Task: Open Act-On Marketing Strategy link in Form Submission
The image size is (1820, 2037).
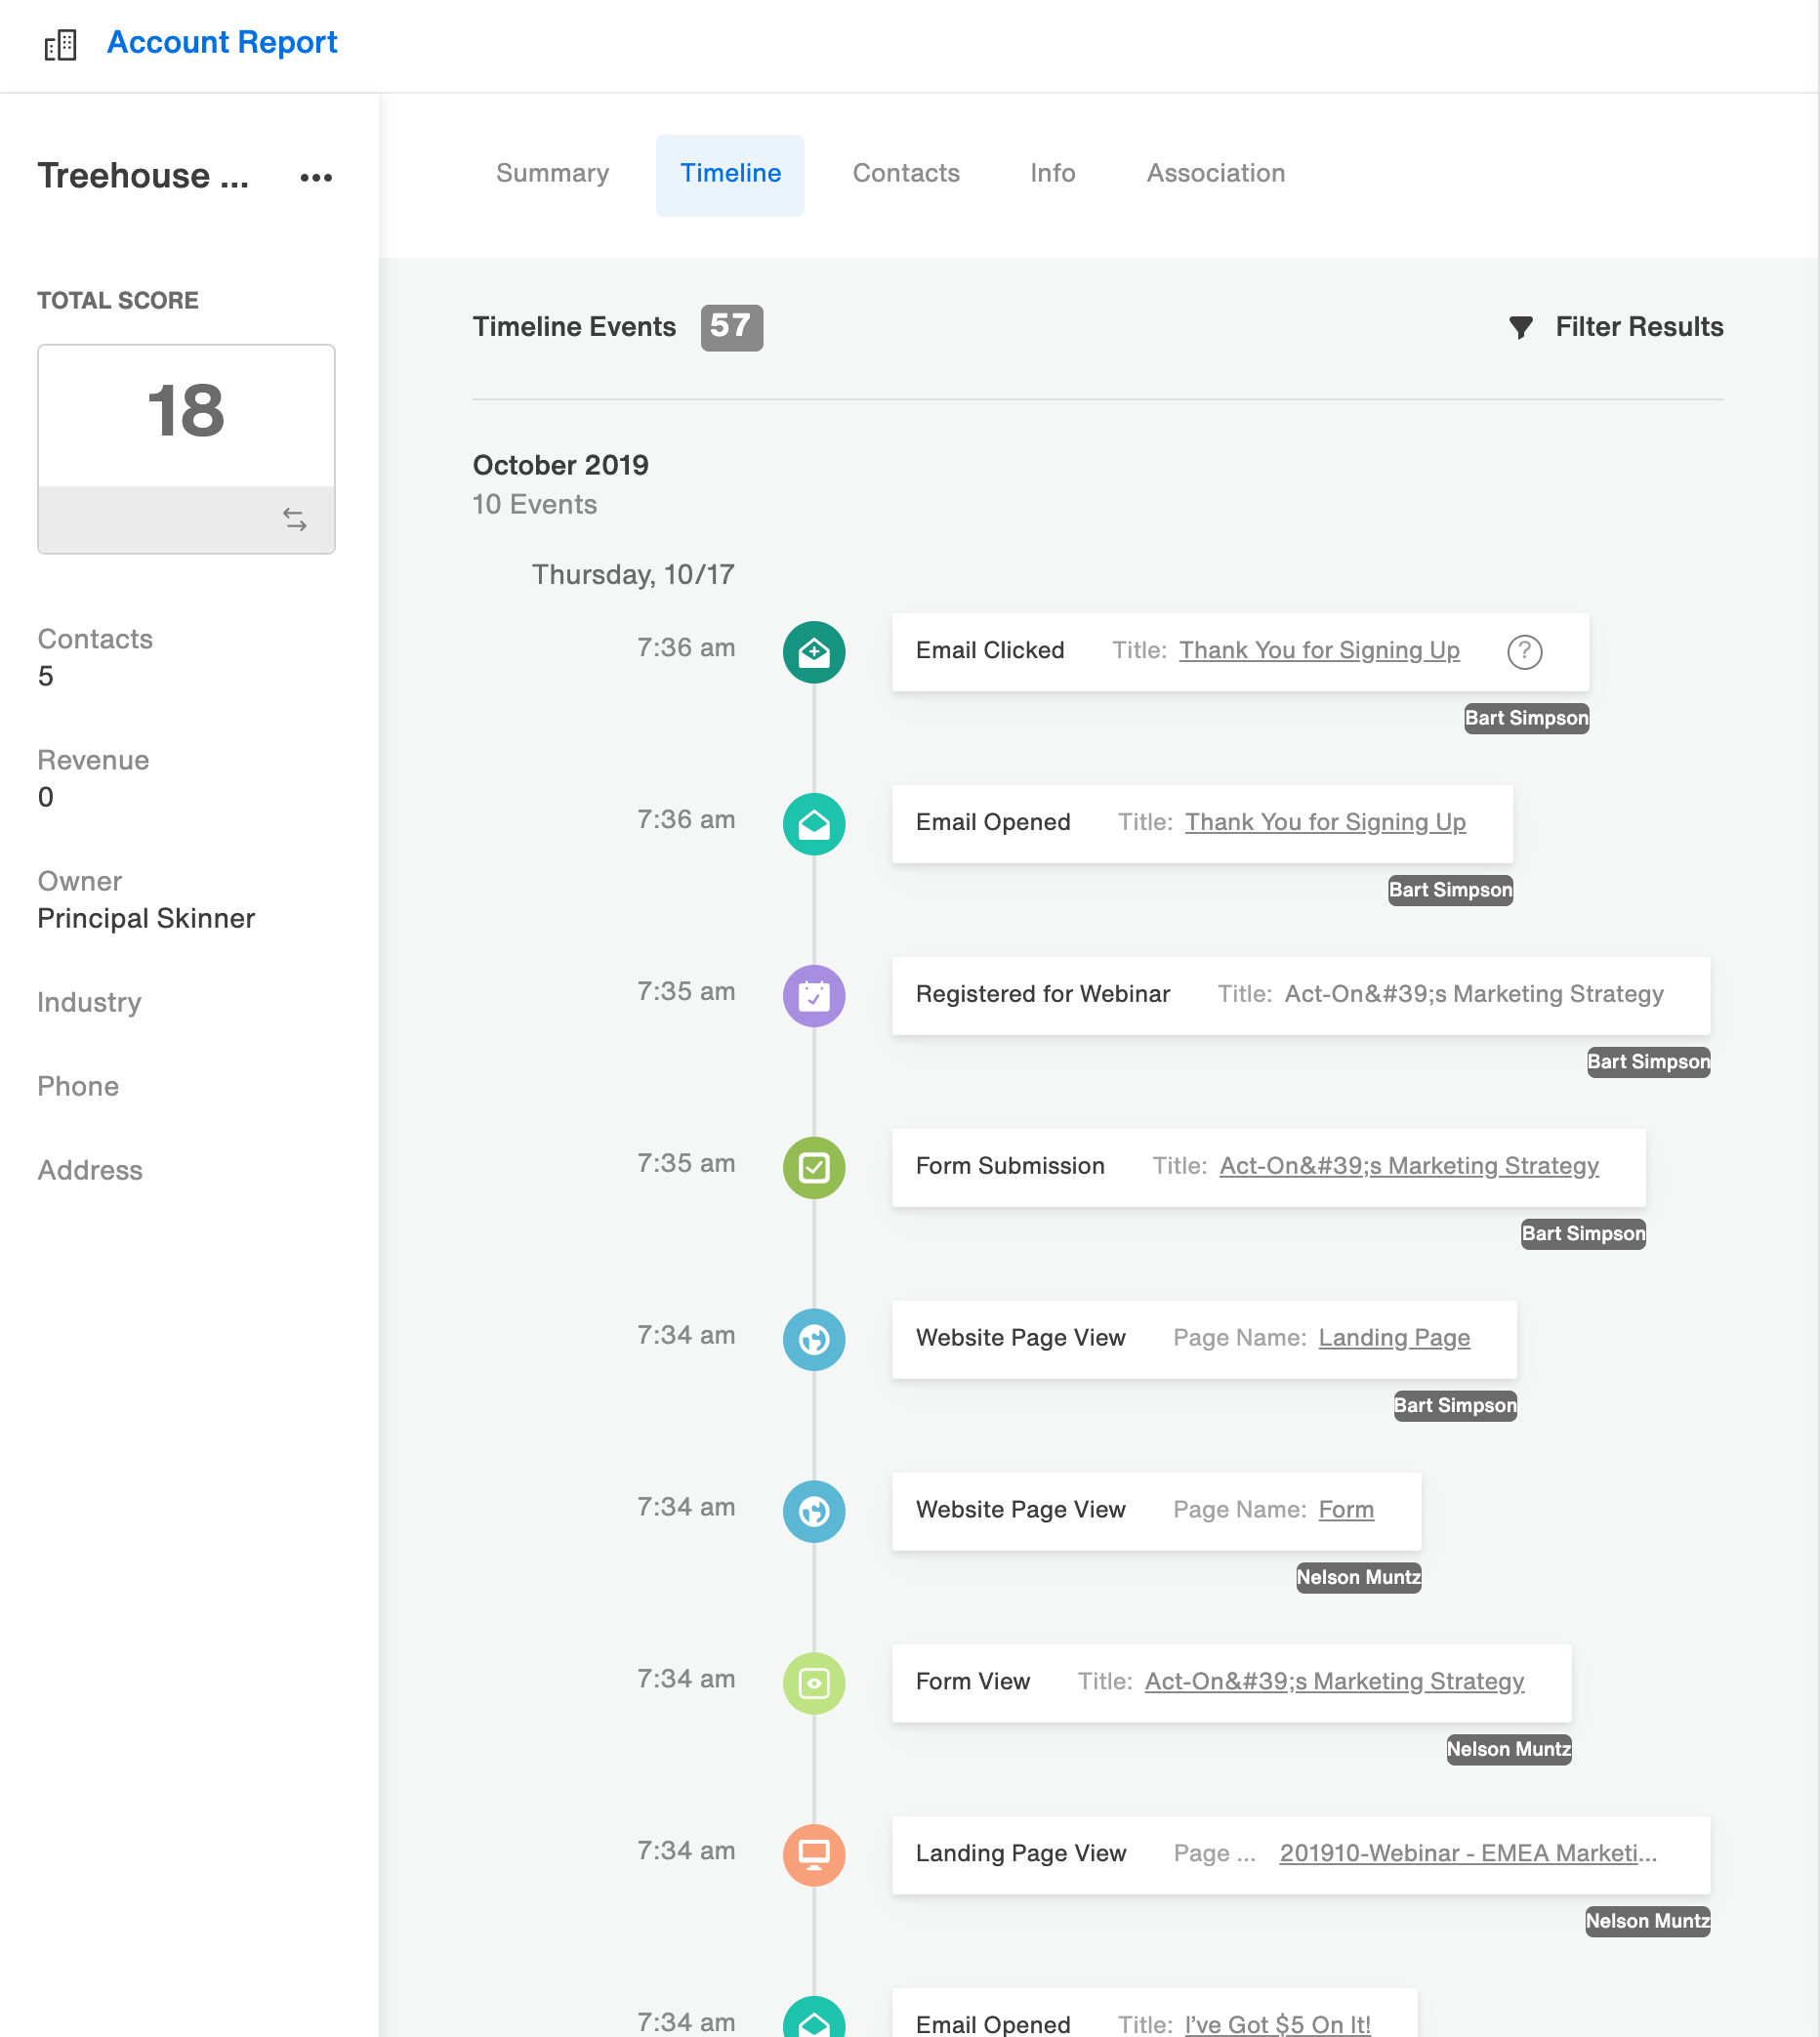Action: [1409, 1166]
